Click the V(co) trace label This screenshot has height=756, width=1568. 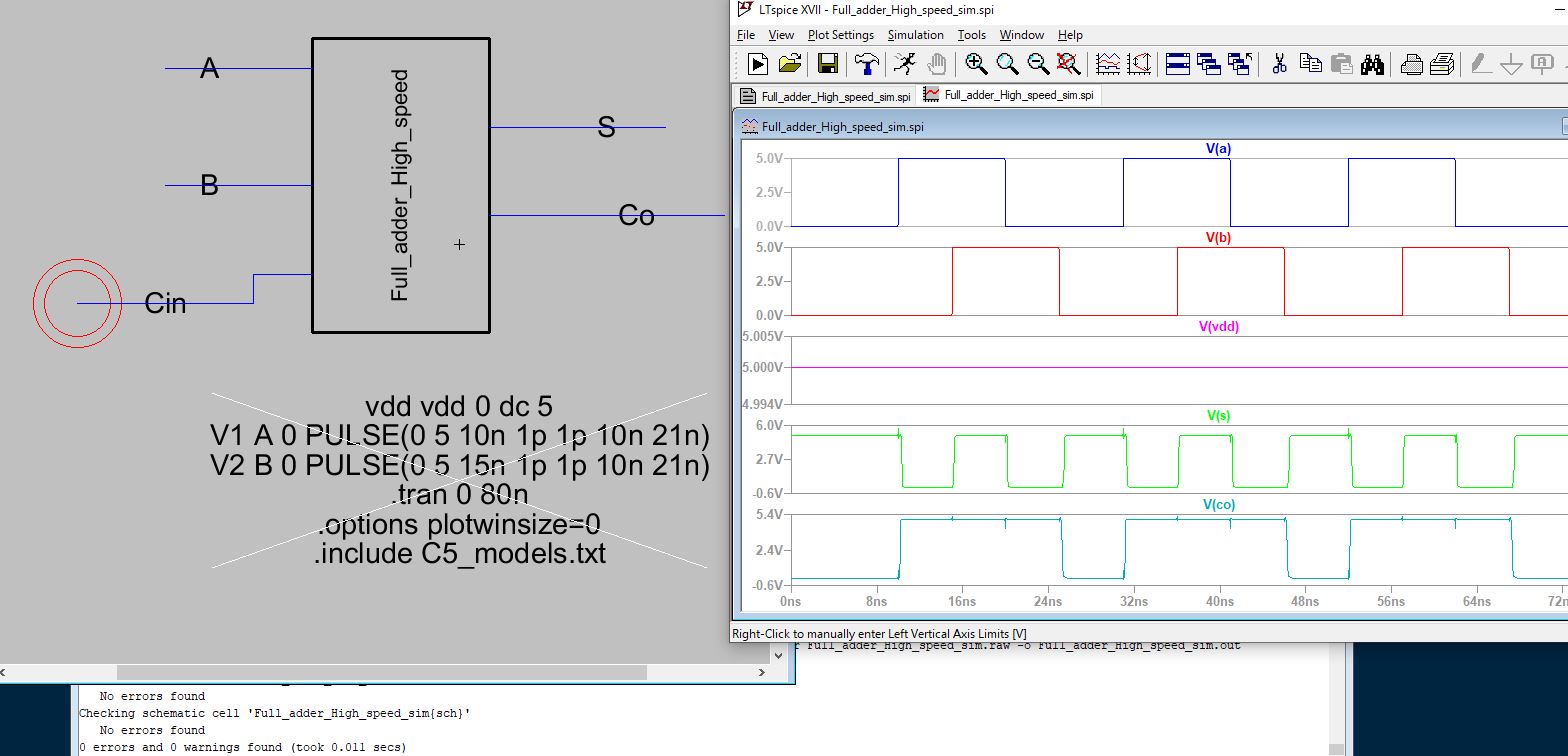[x=1219, y=505]
